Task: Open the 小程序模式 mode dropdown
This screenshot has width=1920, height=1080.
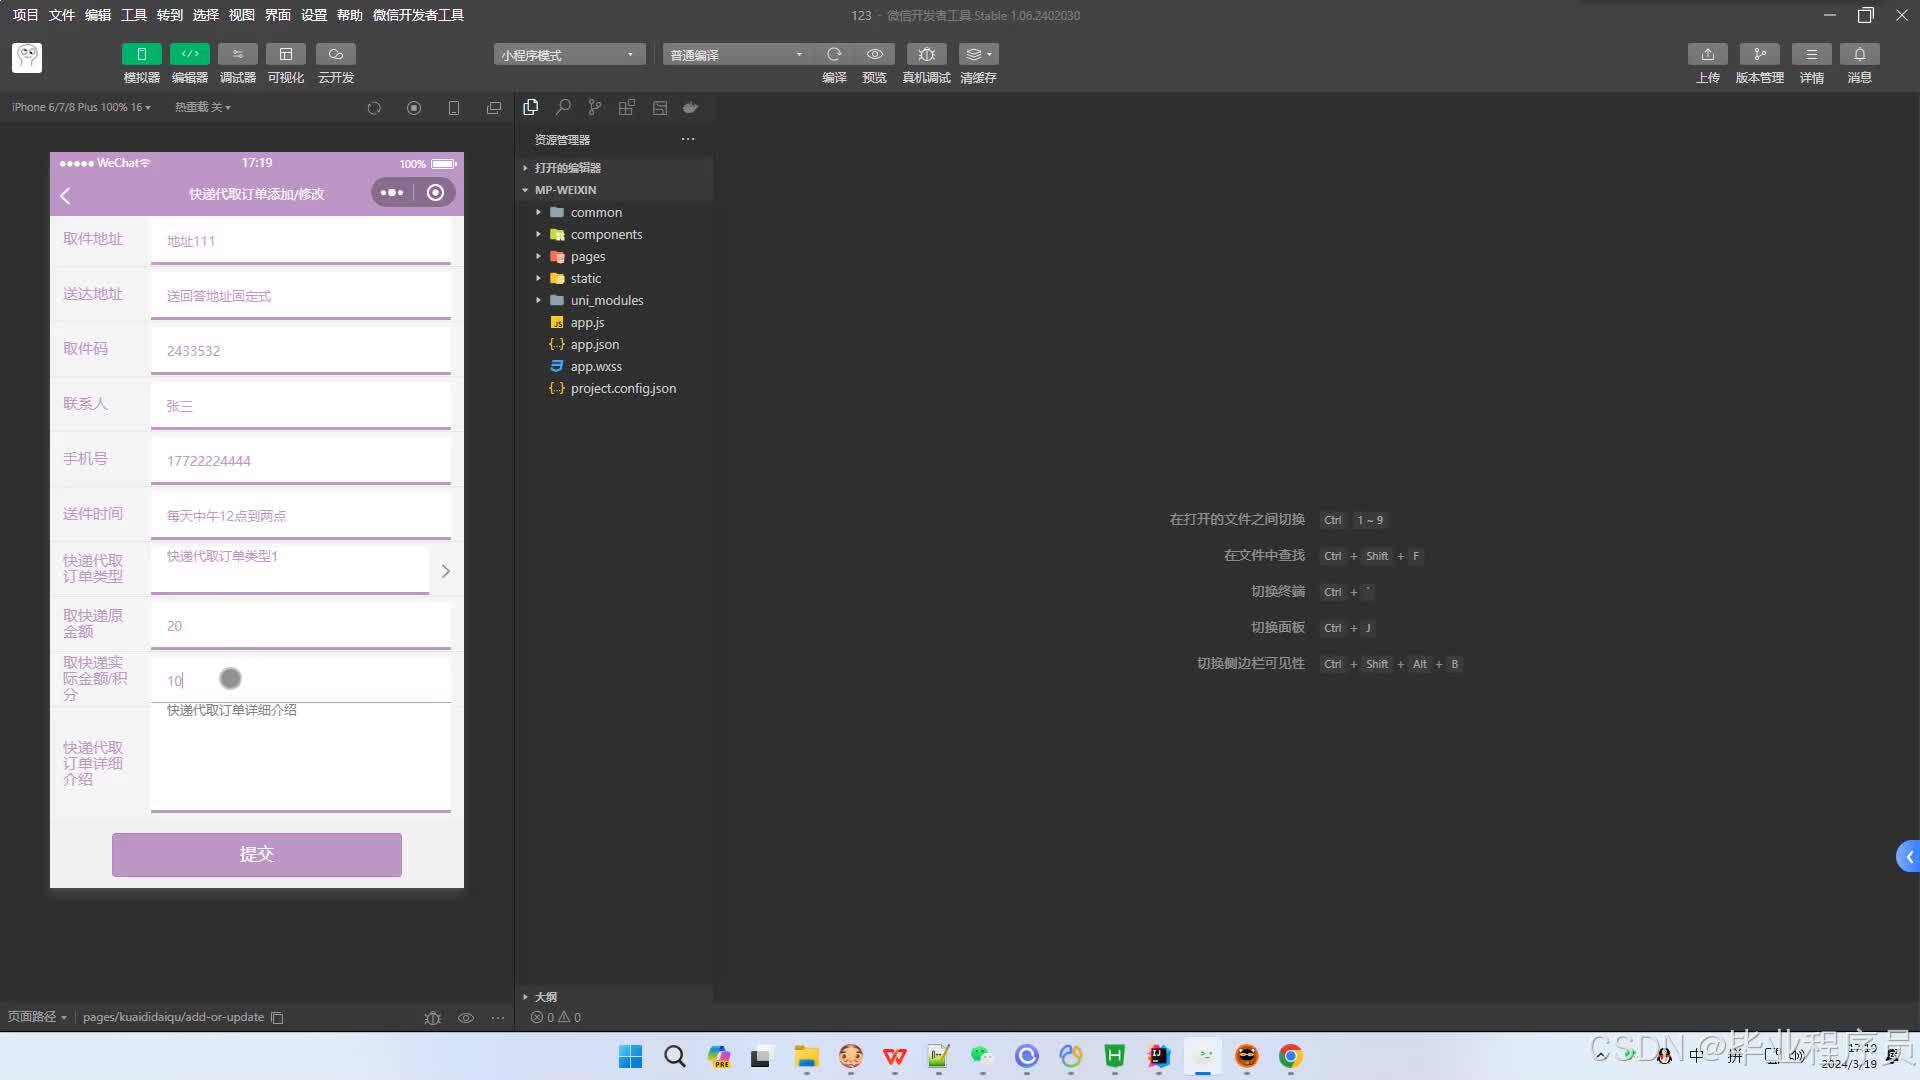Action: point(568,55)
